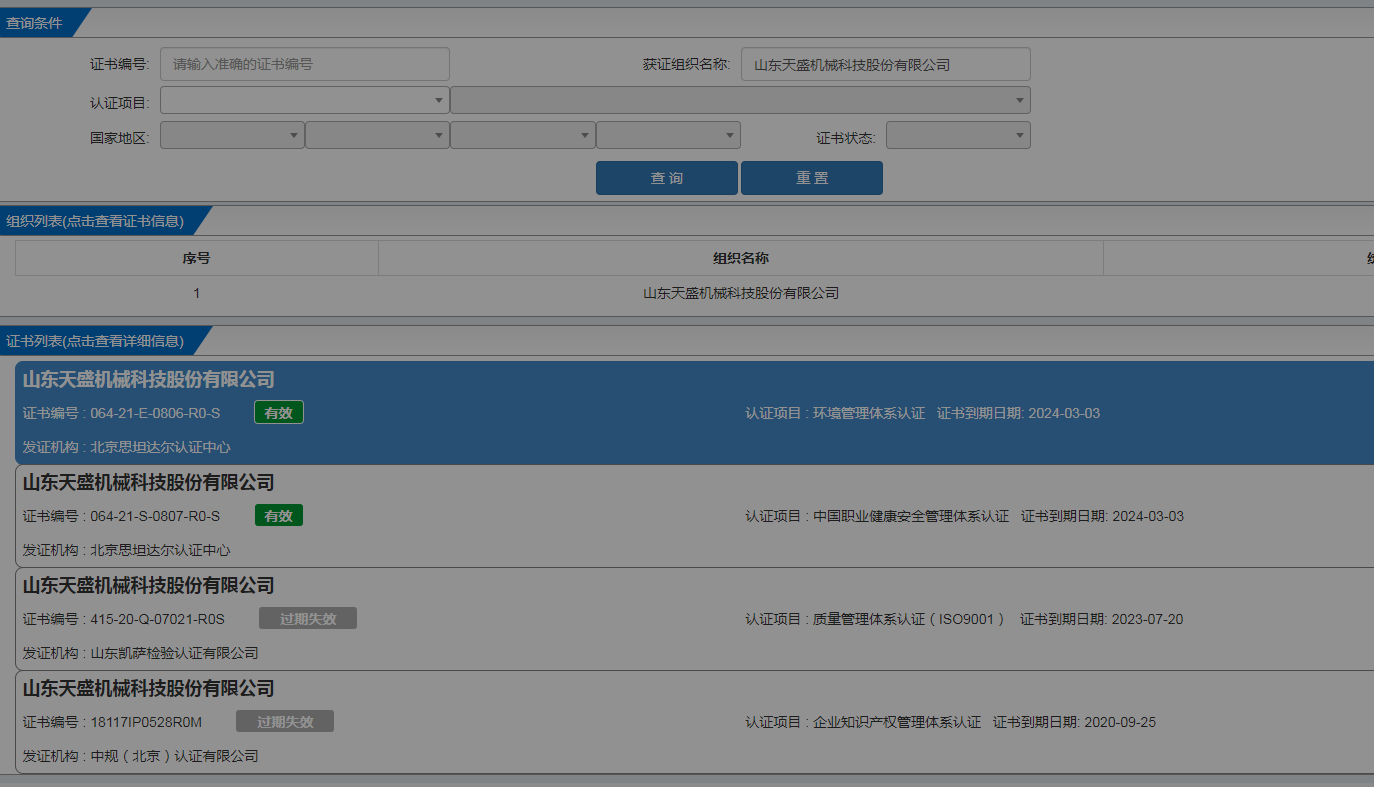
Task: Click issuer 中规（北京）认证有限公司
Action: (x=174, y=756)
